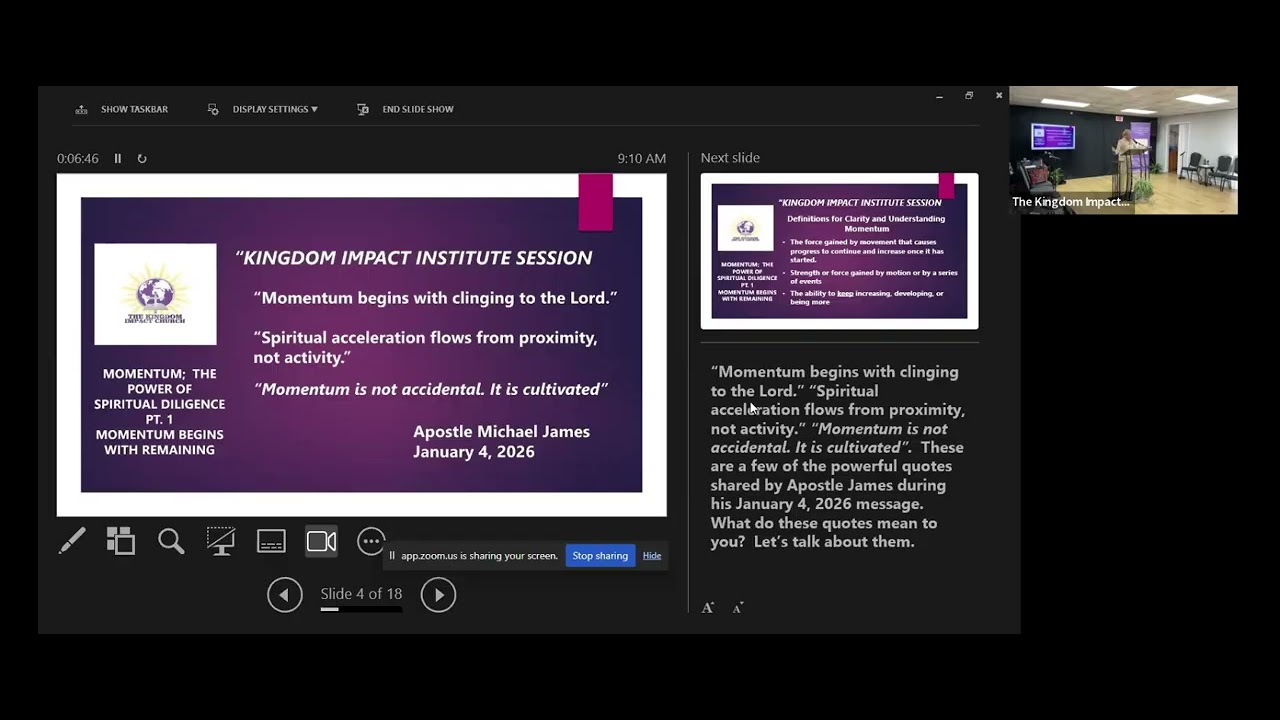Toggle subtitles in presenter view
The height and width of the screenshot is (720, 1280).
point(271,541)
